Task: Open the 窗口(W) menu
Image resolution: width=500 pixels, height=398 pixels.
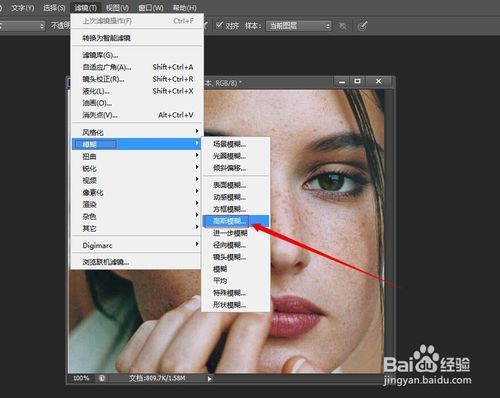Action: coord(151,8)
